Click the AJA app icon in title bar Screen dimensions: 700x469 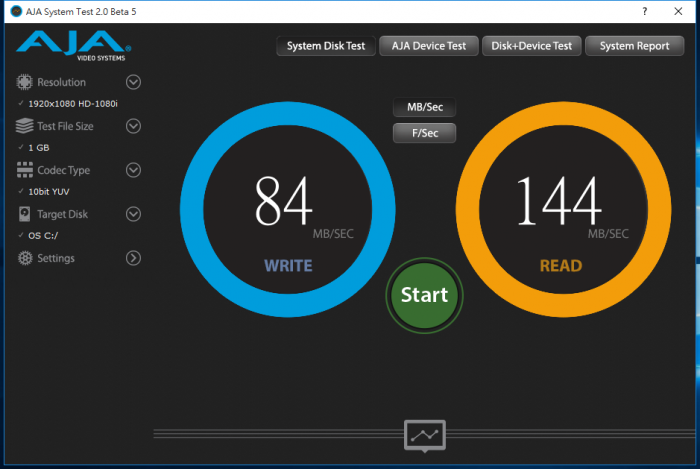tap(16, 12)
